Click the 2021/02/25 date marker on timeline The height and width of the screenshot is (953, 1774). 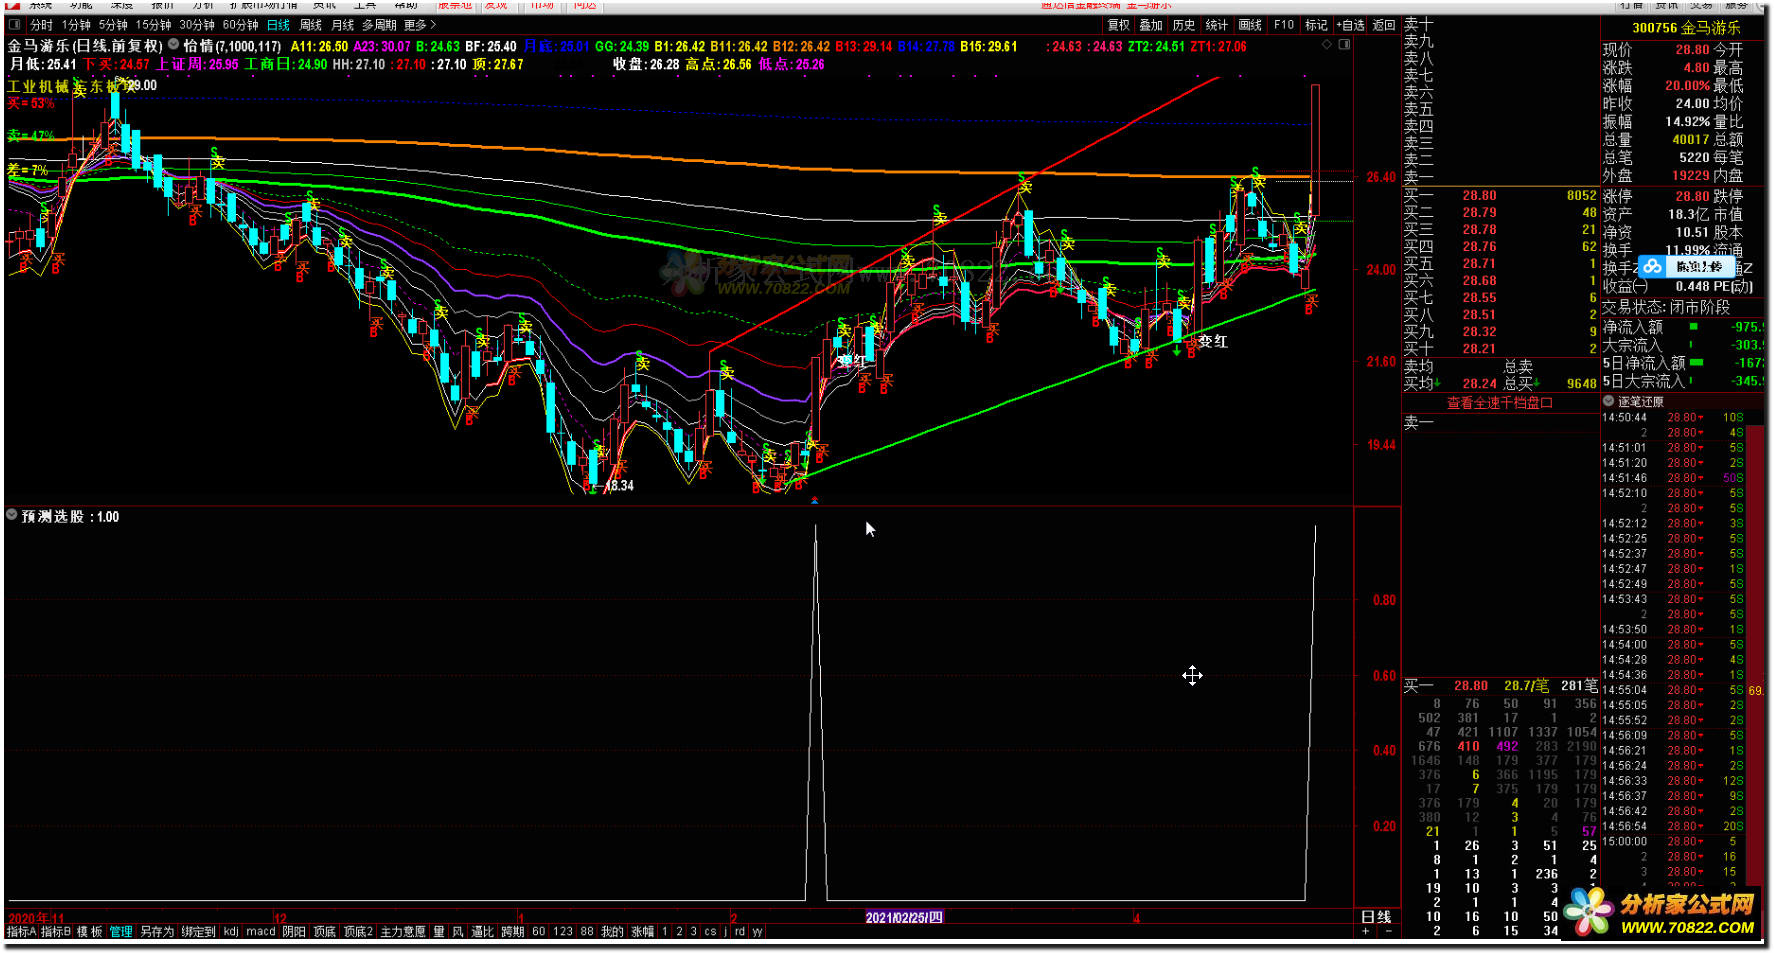(x=904, y=917)
